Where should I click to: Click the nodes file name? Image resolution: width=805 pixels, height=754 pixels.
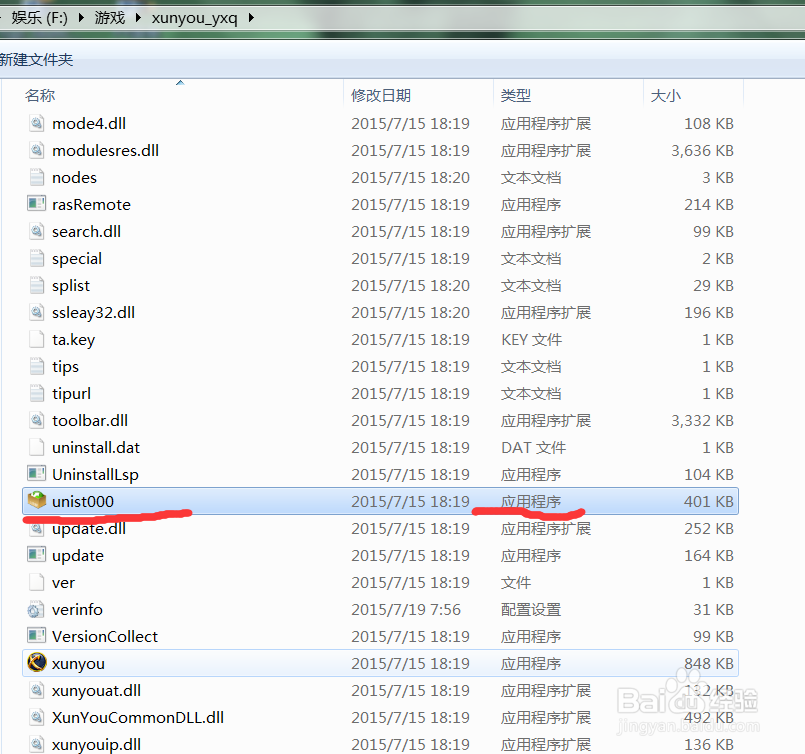click(x=74, y=178)
